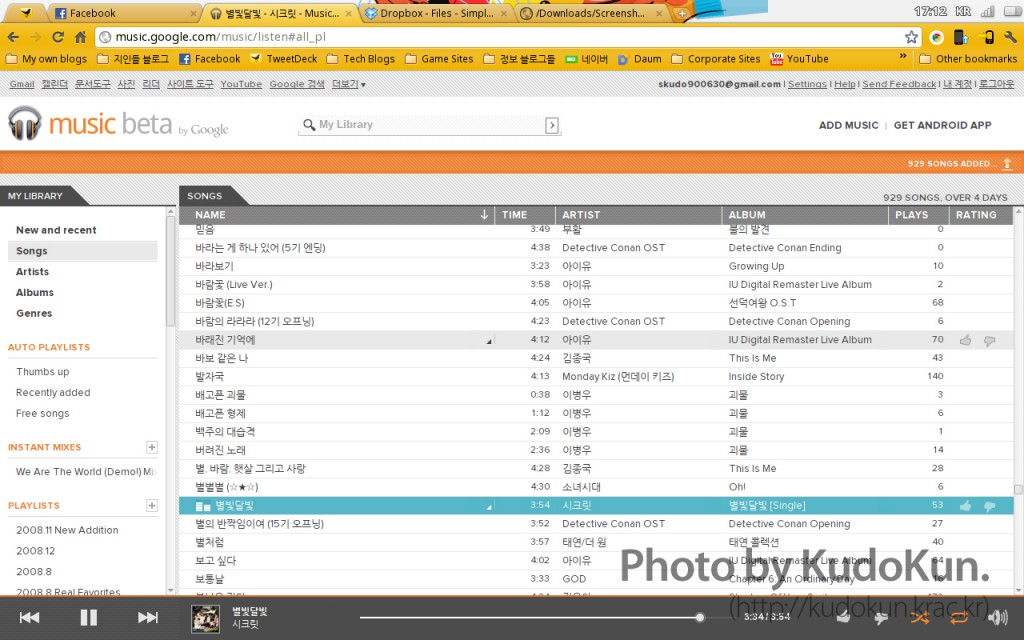This screenshot has width=1024, height=640.
Task: Bookmark this page with the star
Action: 912,37
